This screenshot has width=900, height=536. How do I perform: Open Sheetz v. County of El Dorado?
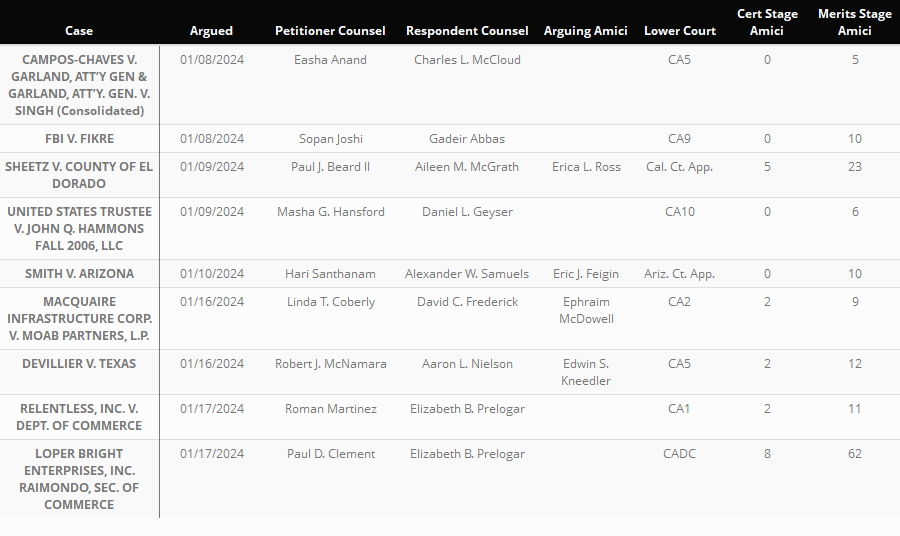point(79,175)
